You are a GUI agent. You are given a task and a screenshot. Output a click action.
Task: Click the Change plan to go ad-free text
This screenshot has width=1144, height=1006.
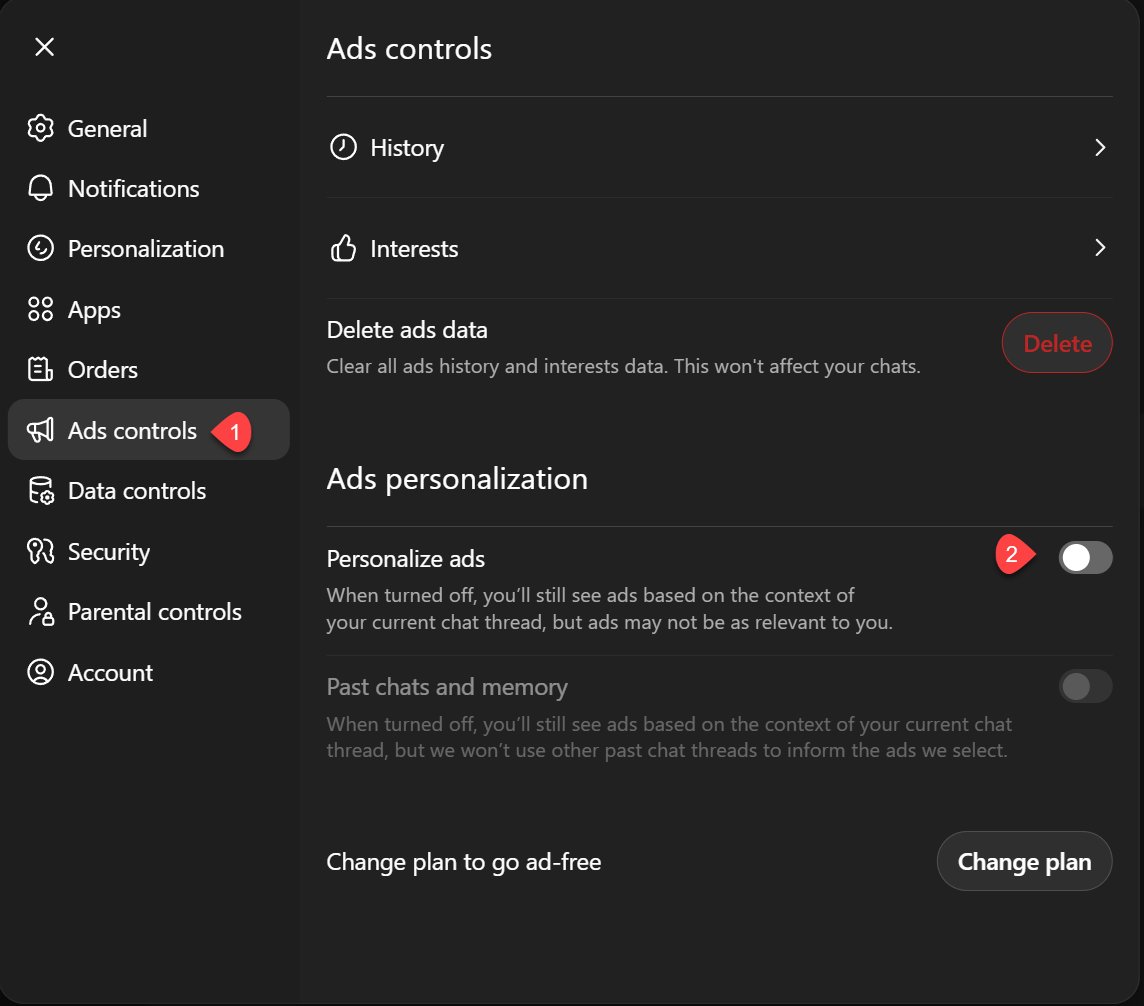(x=464, y=862)
